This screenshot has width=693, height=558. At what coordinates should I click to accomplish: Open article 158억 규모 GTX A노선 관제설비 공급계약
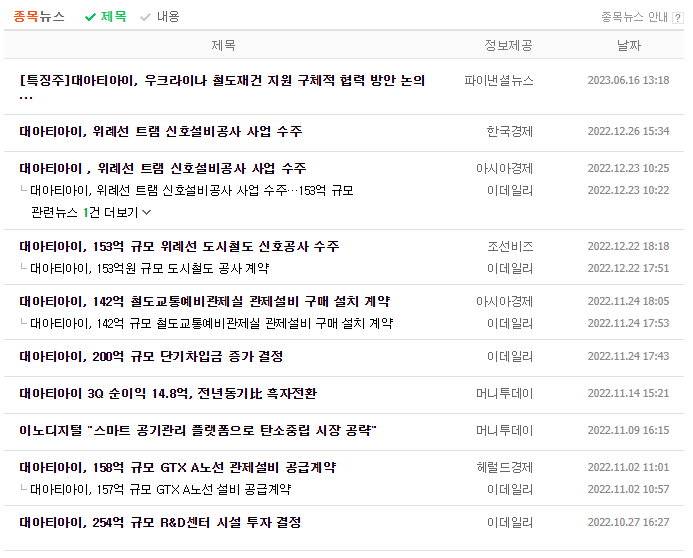(x=178, y=467)
